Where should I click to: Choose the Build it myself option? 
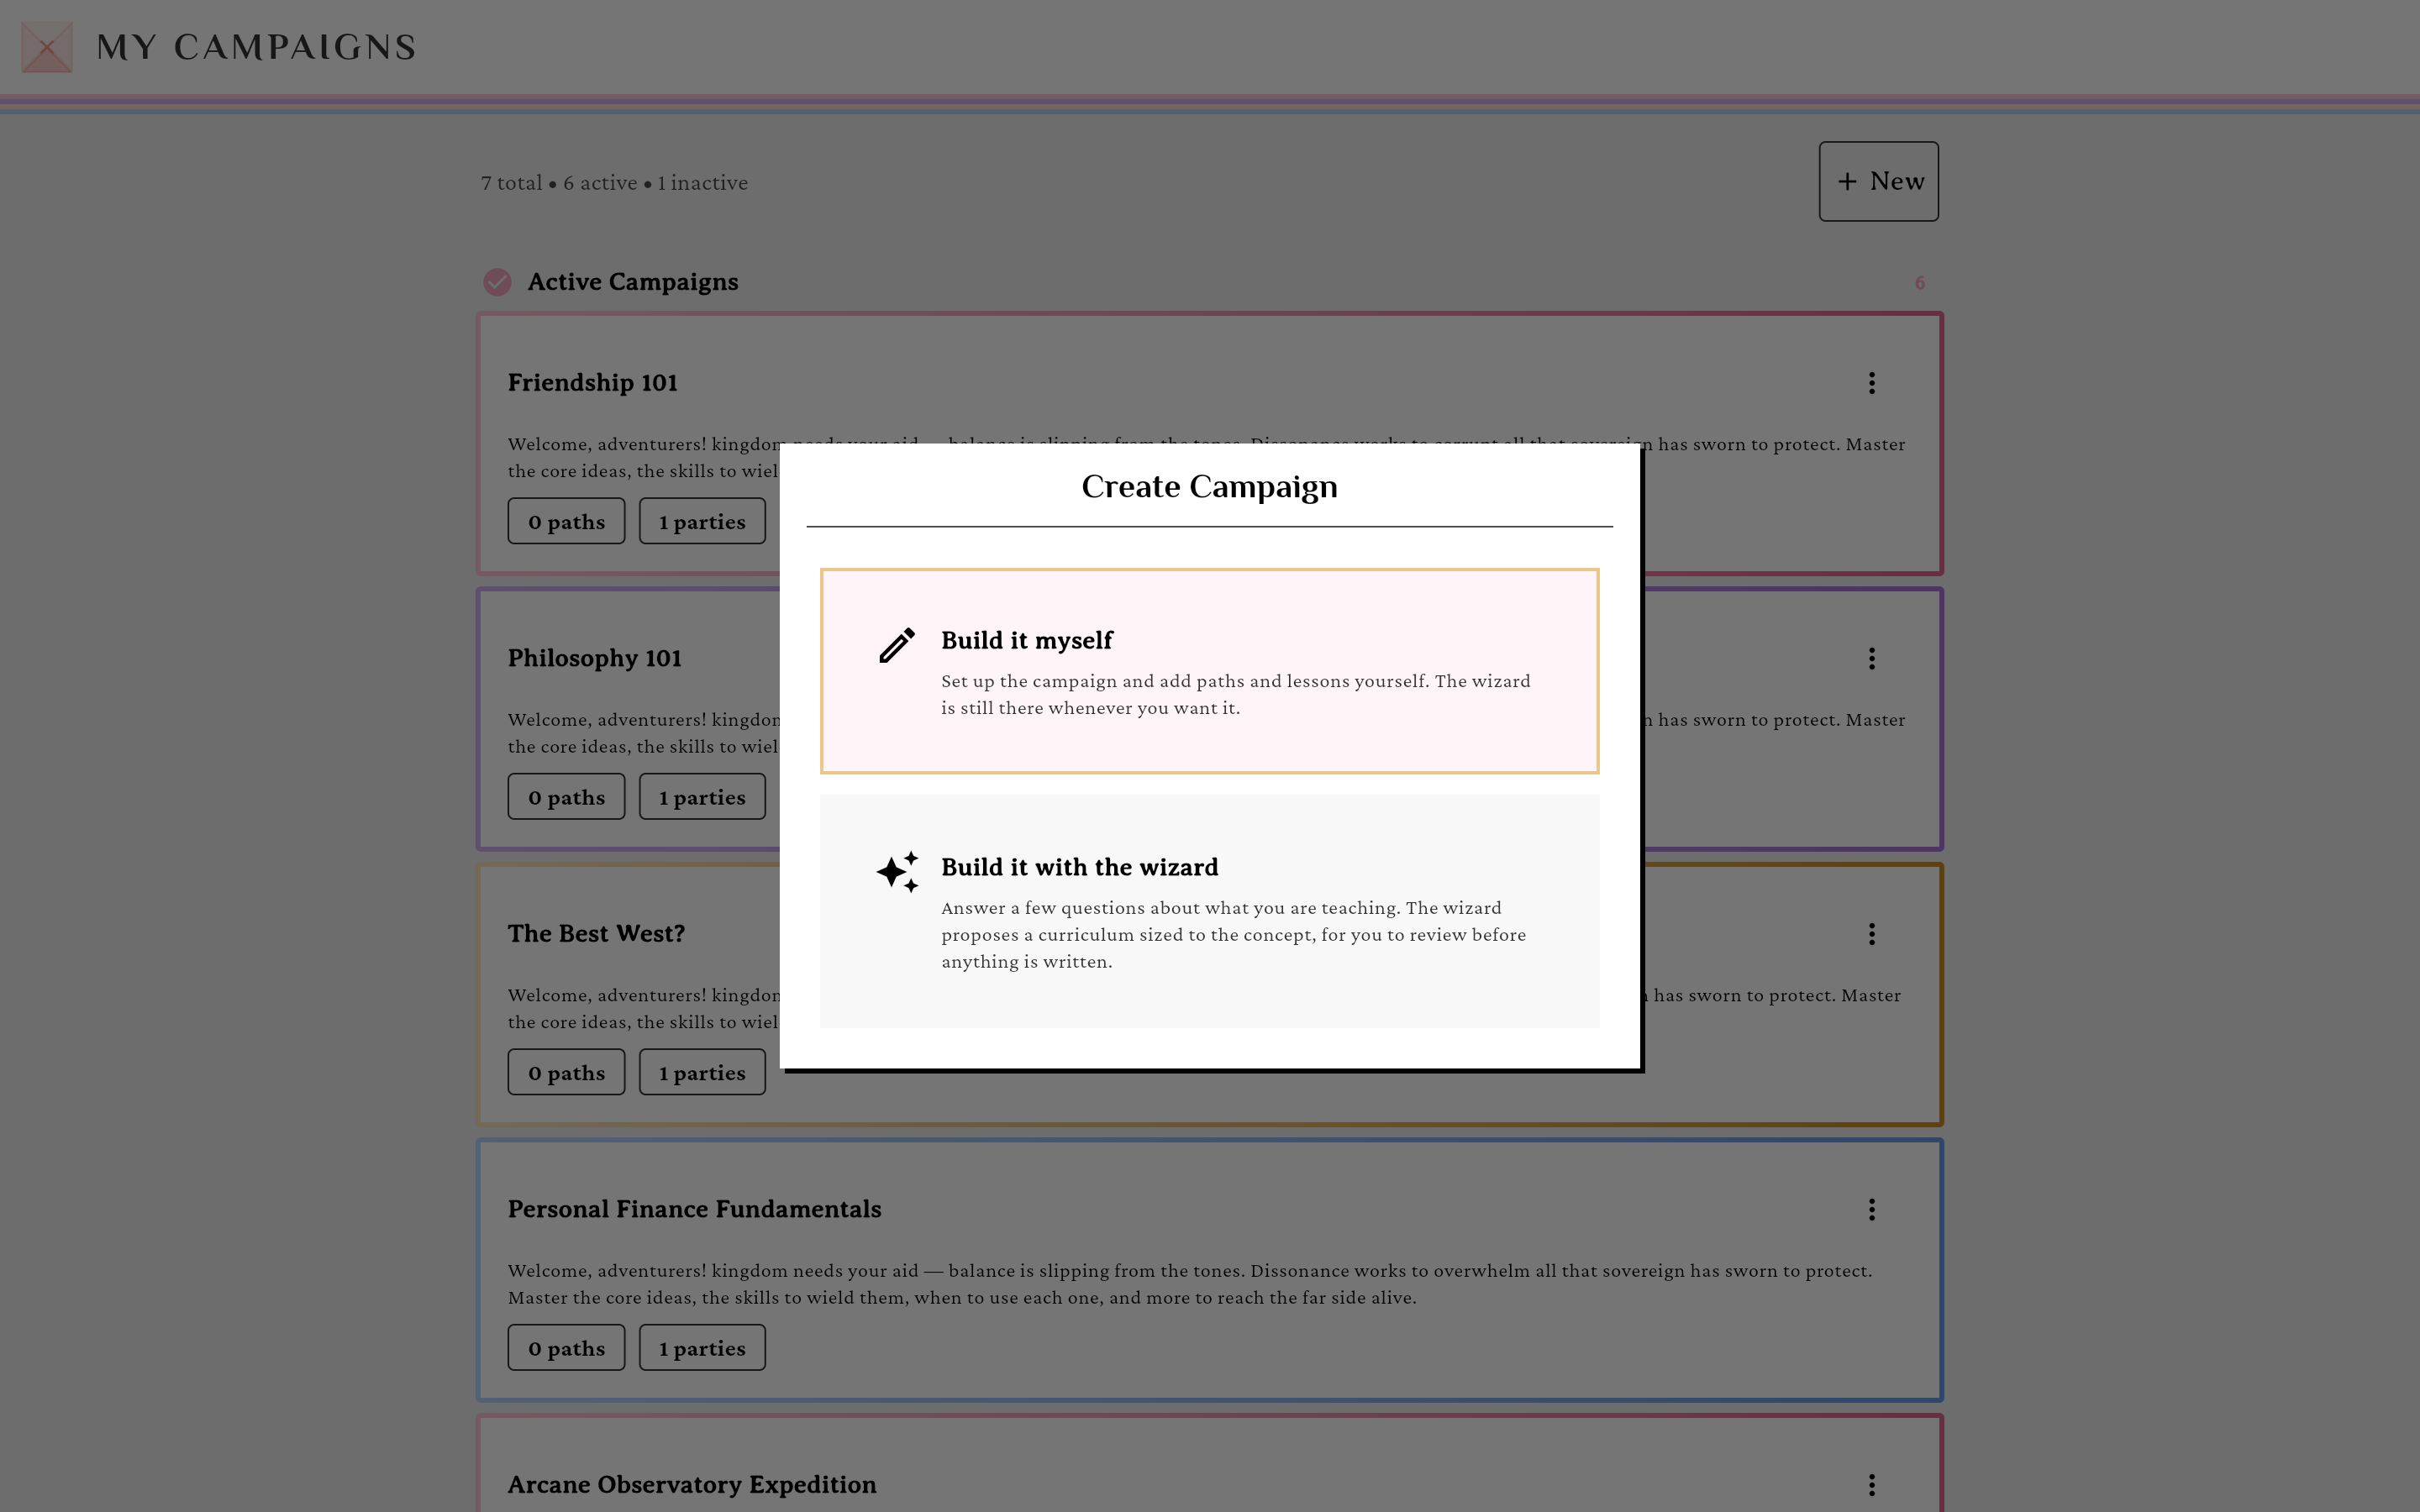1209,671
